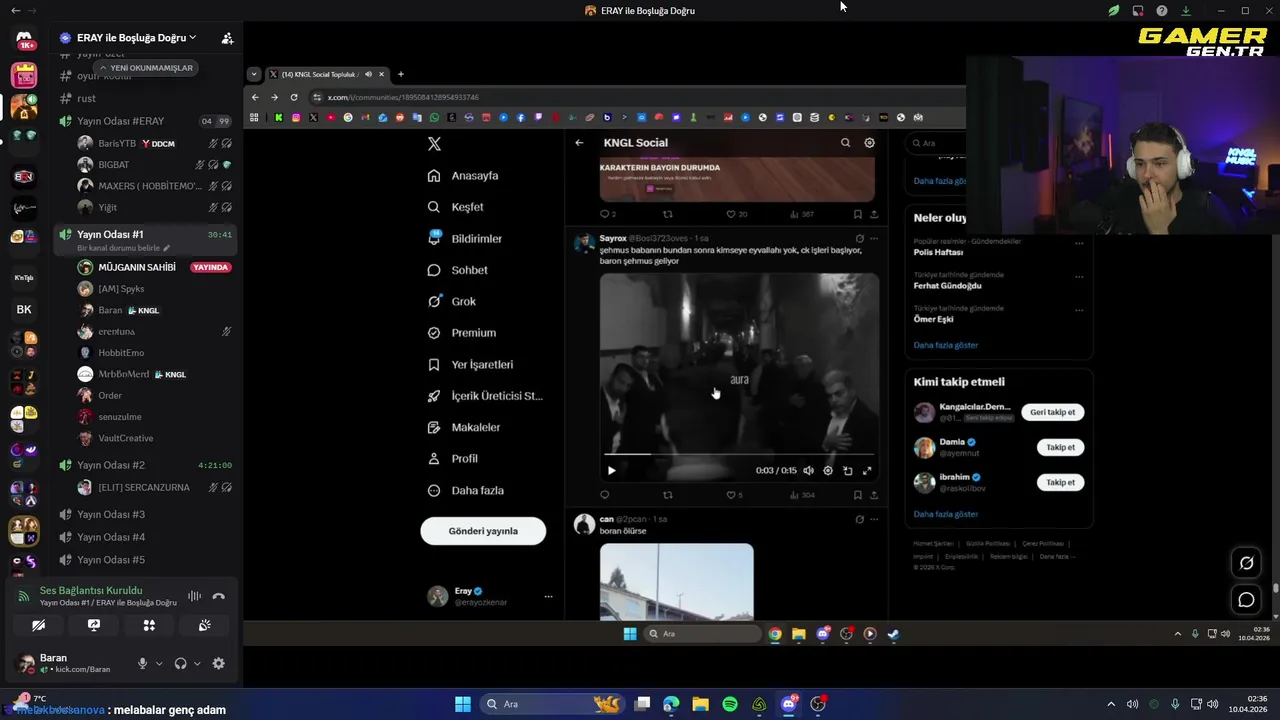
Task: Disconnect from voice call in Discord
Action: 218,596
